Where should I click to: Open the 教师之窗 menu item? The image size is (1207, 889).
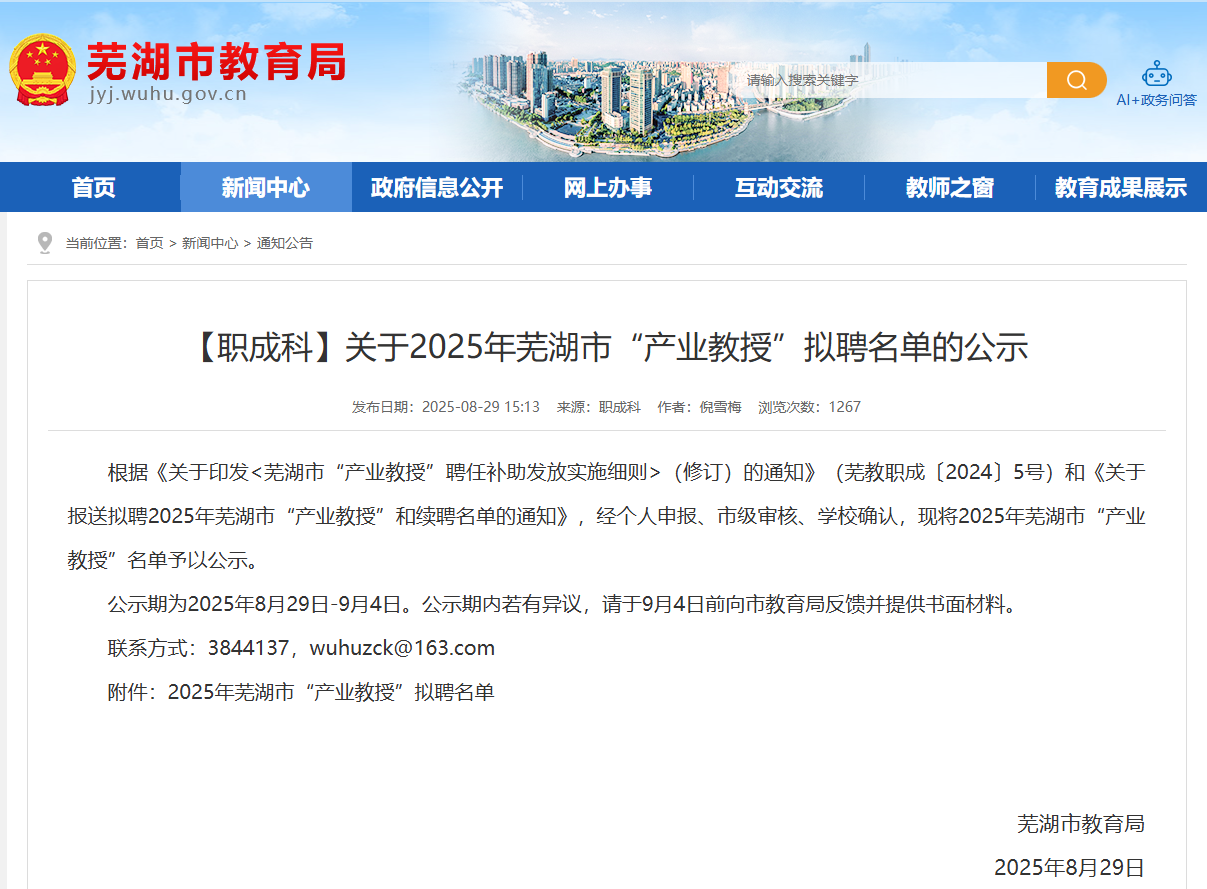(949, 188)
